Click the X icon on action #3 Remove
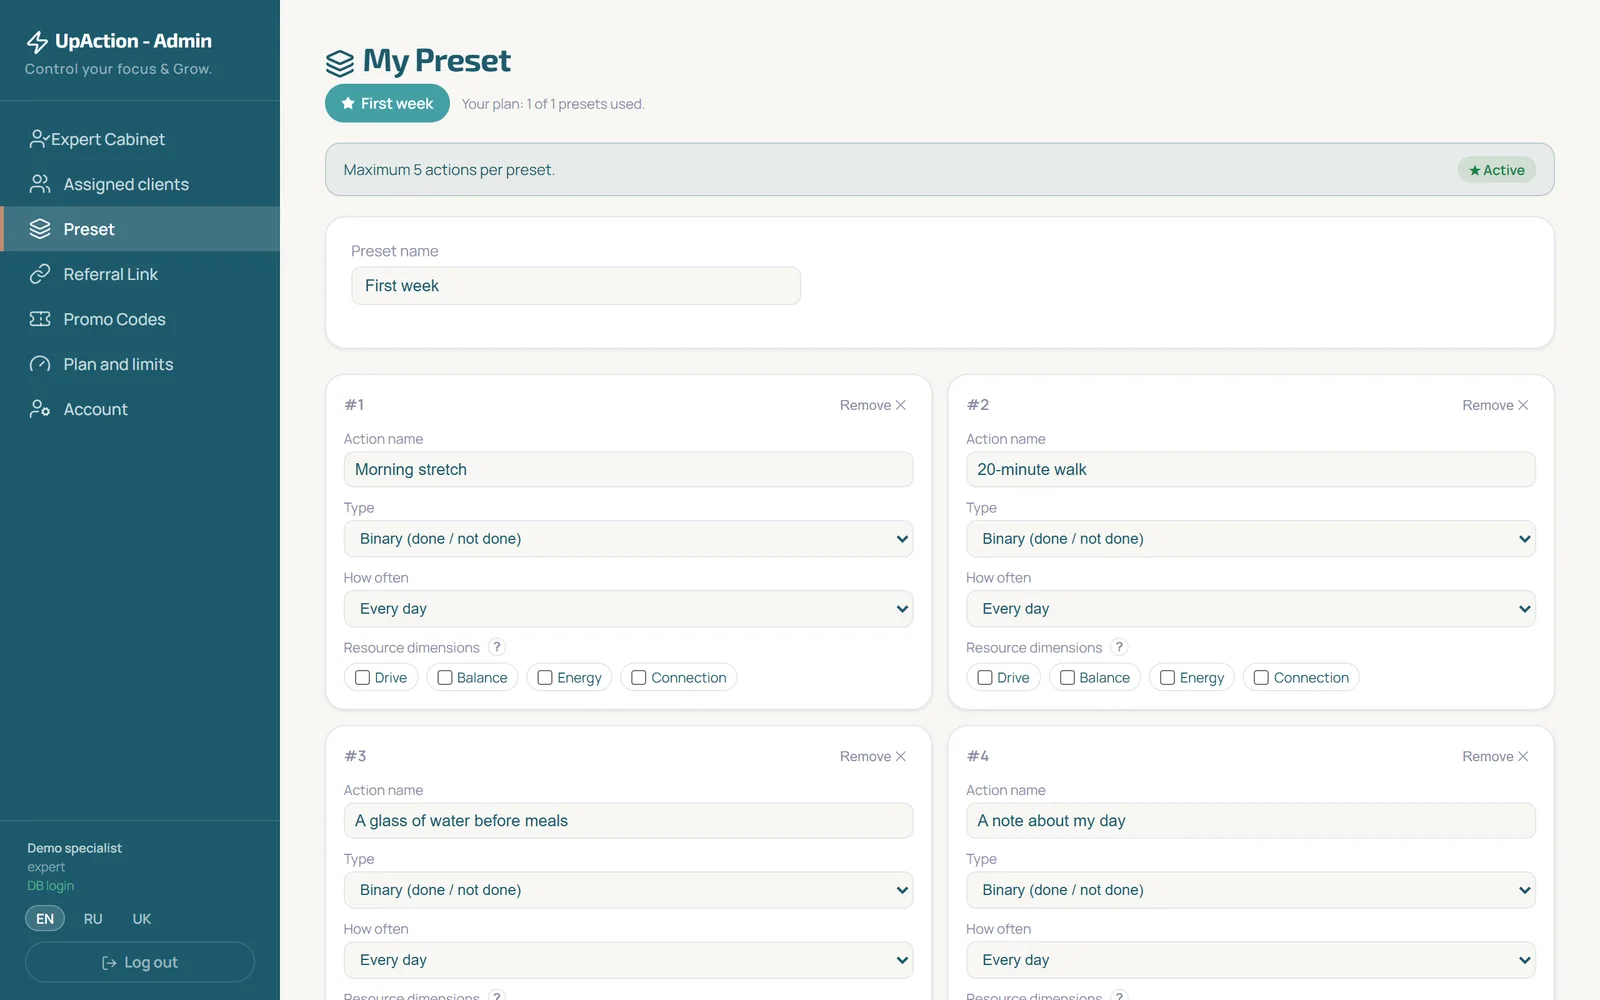This screenshot has height=1000, width=1600. pyautogui.click(x=901, y=756)
